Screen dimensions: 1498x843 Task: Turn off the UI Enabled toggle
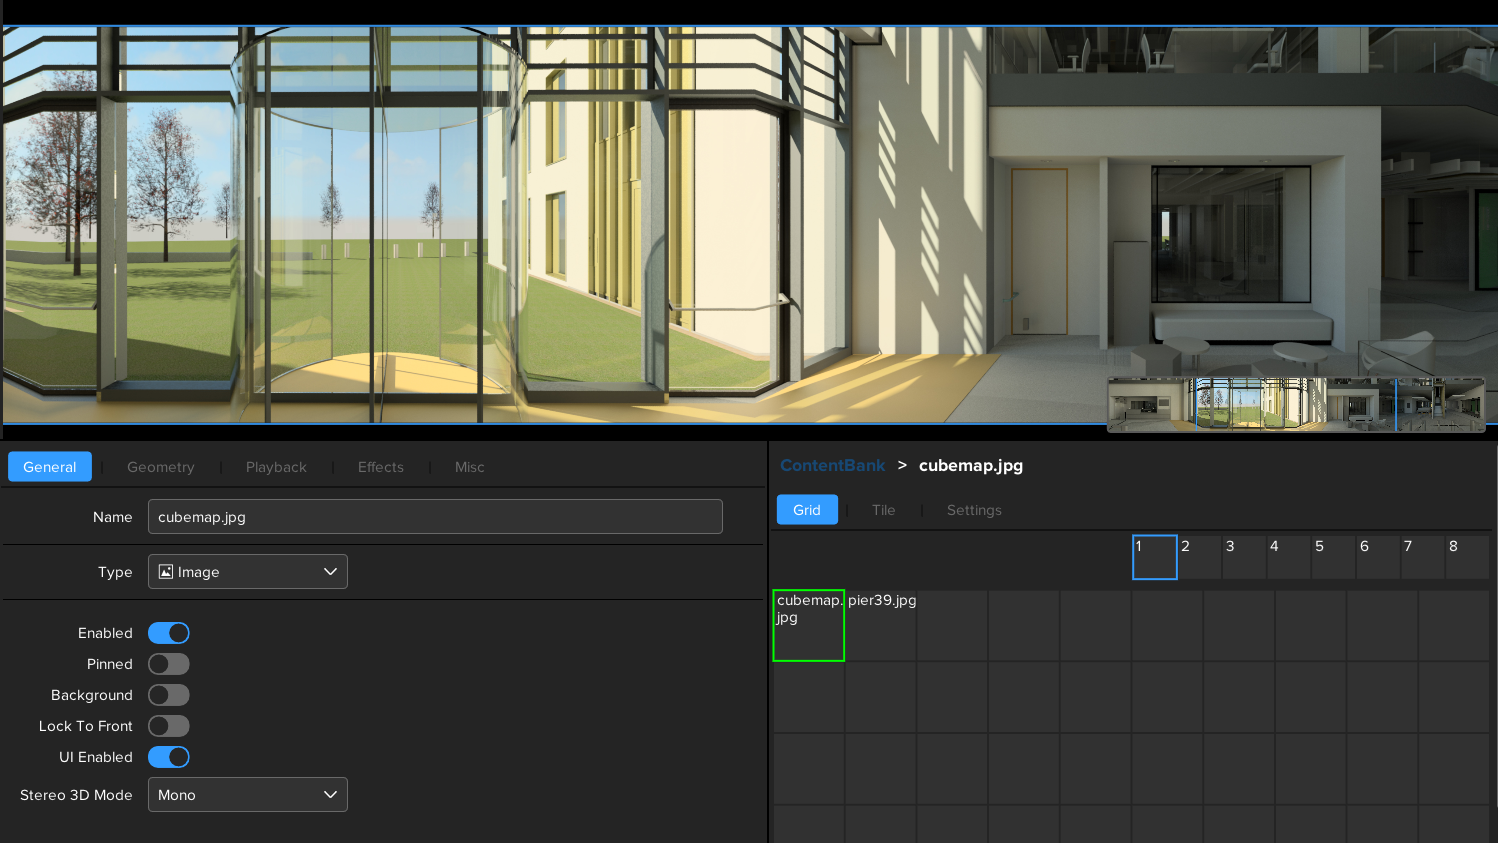169,757
